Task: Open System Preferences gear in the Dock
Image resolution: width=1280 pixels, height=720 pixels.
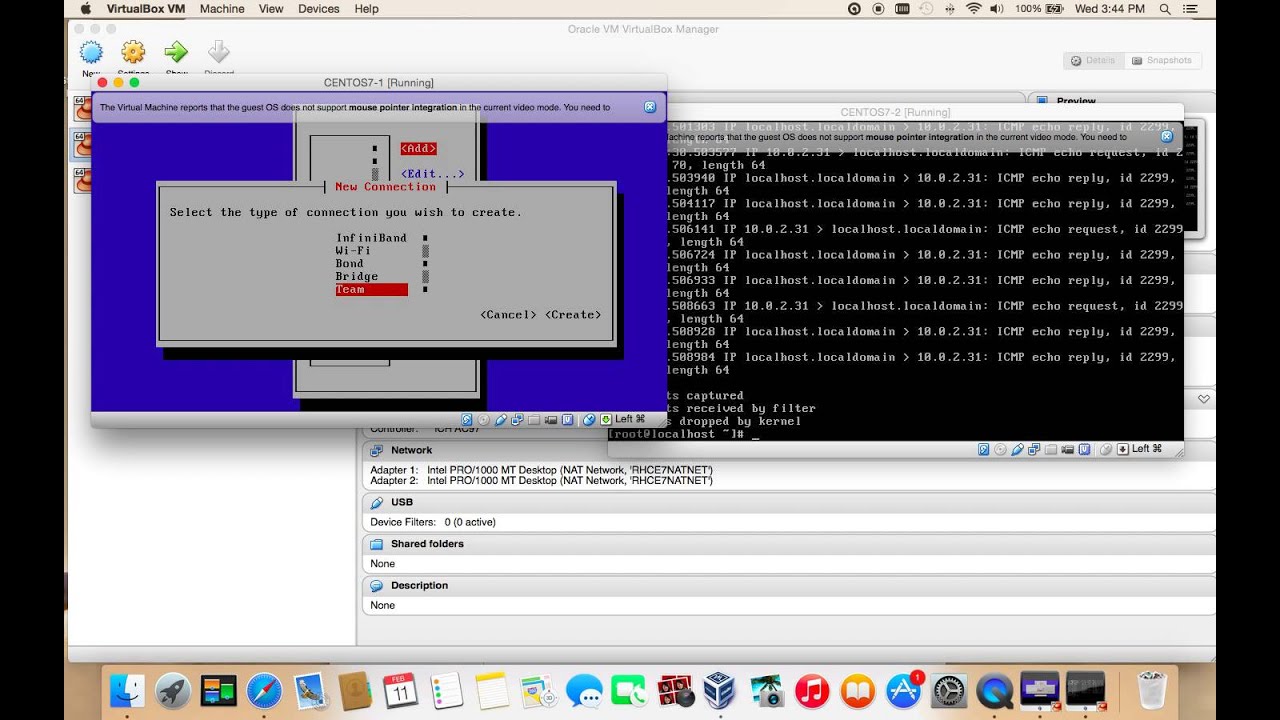Action: 948,691
